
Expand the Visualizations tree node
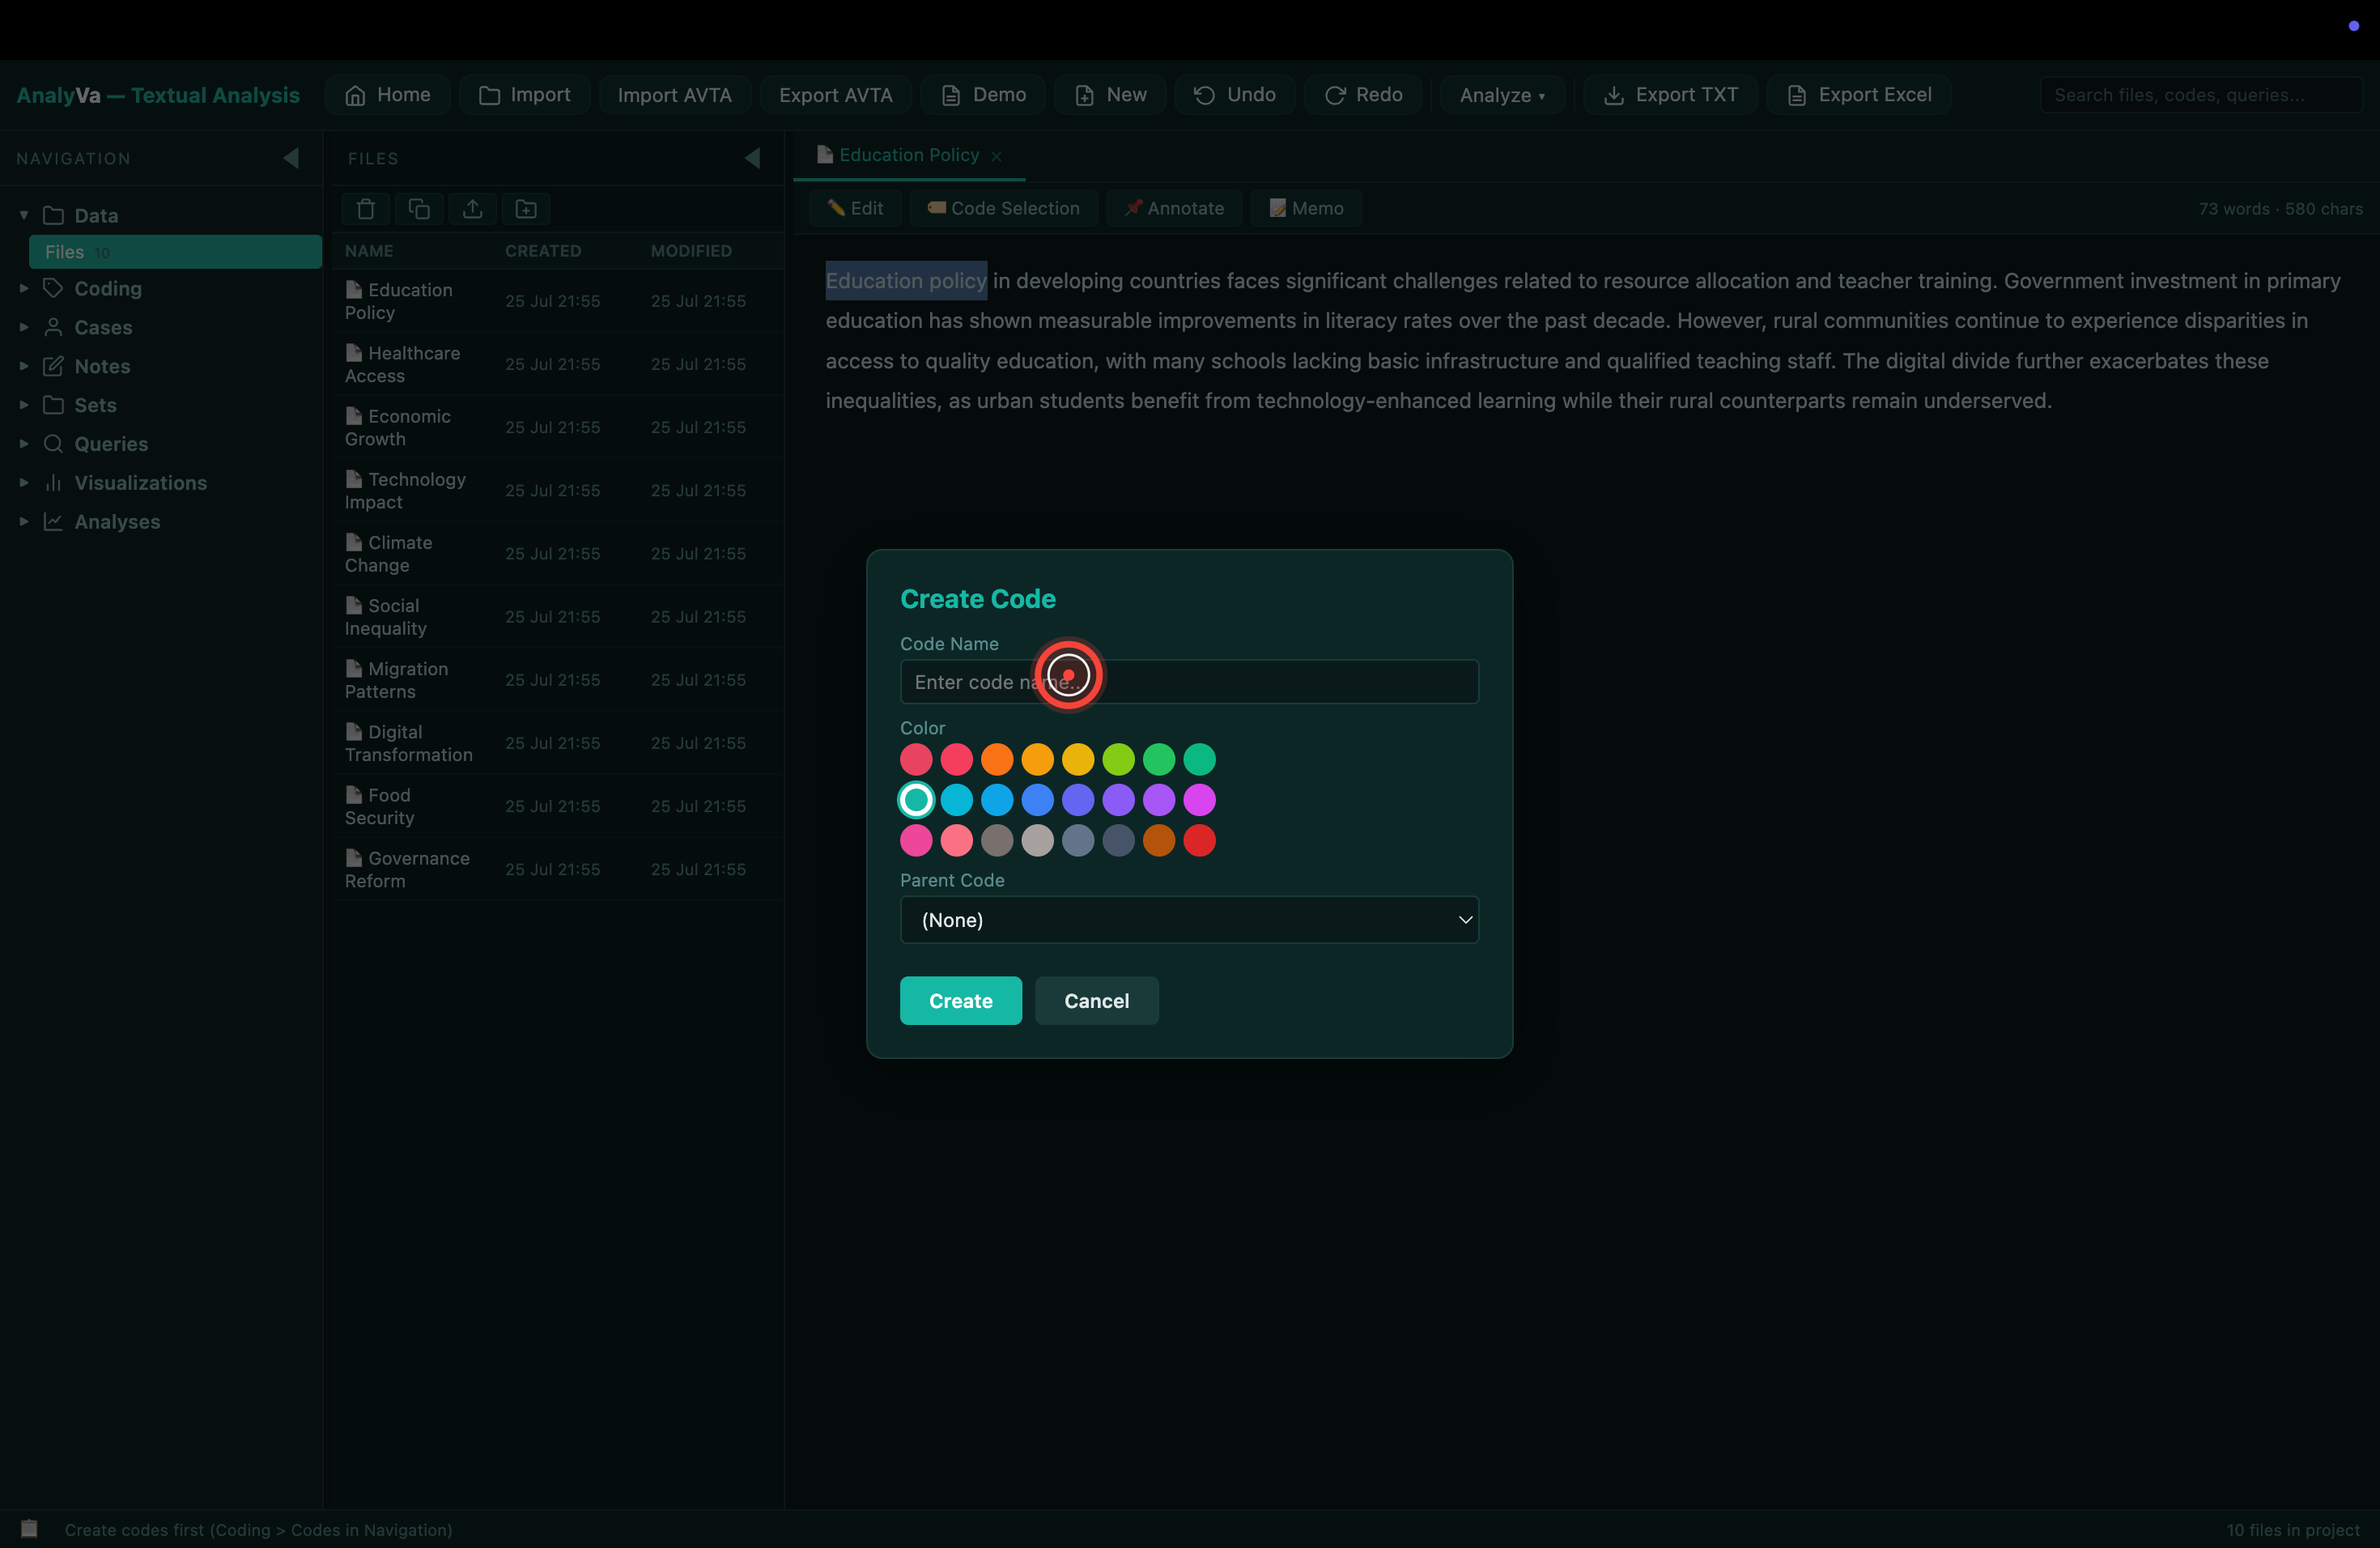(24, 483)
